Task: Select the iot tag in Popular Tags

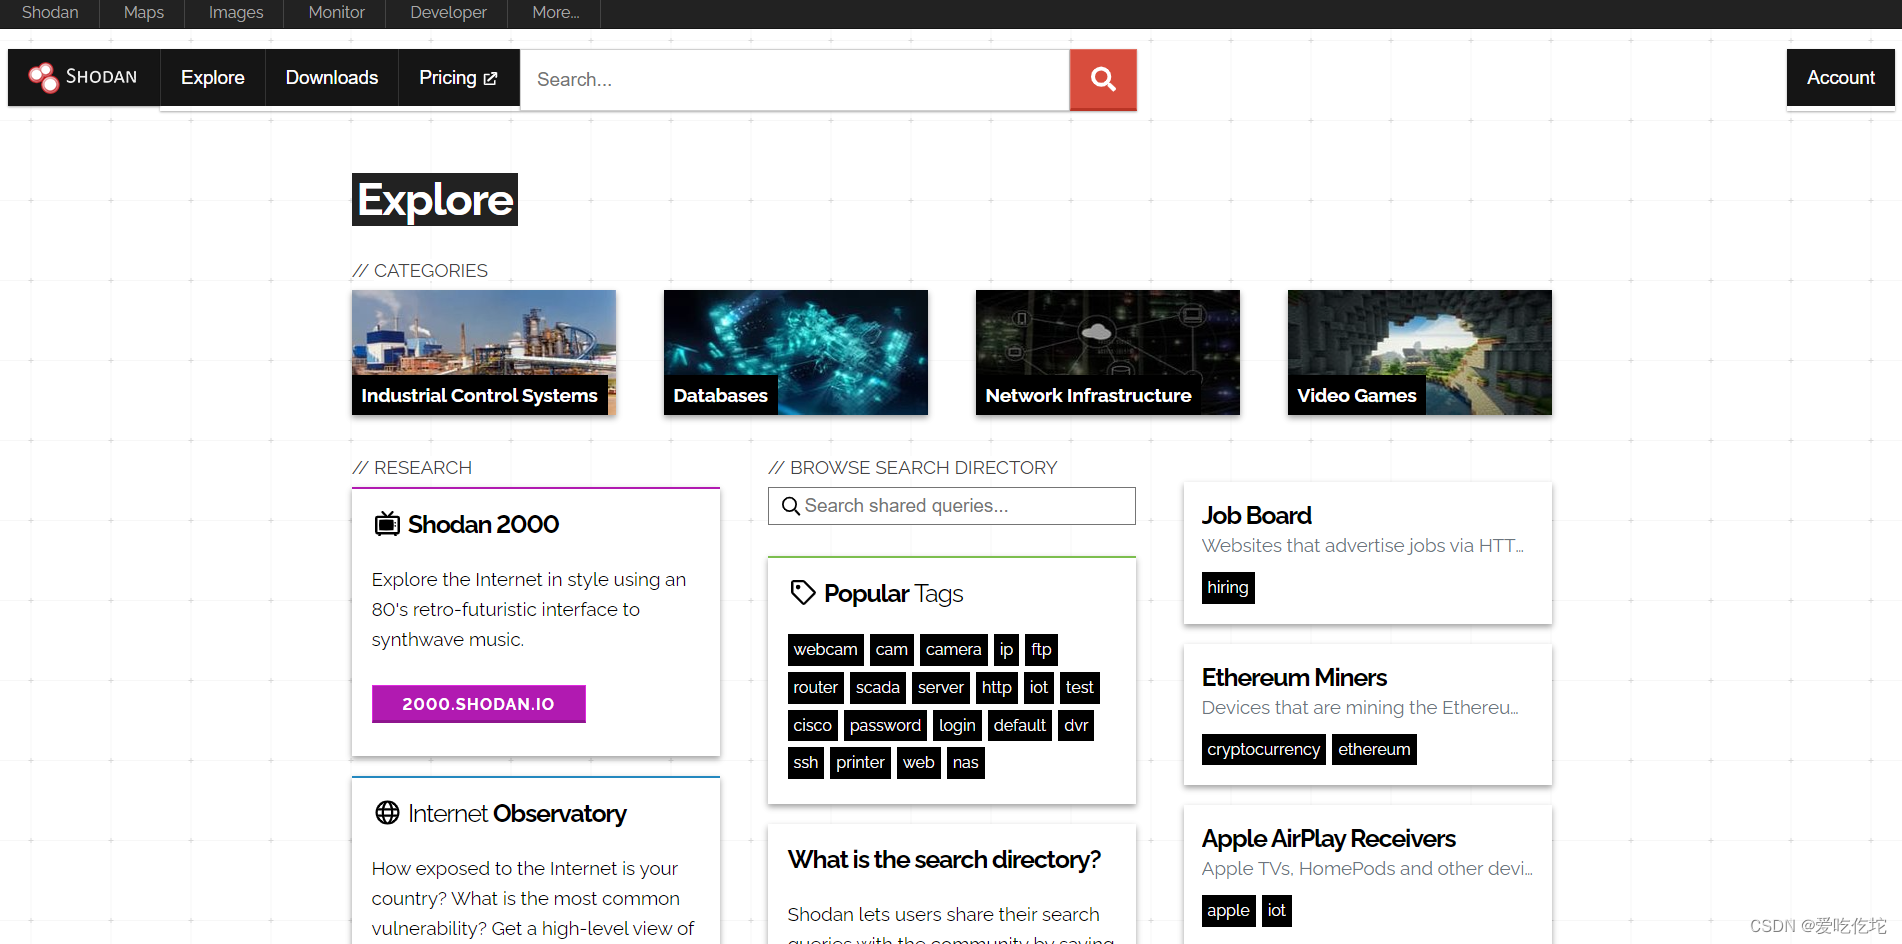Action: point(1038,688)
